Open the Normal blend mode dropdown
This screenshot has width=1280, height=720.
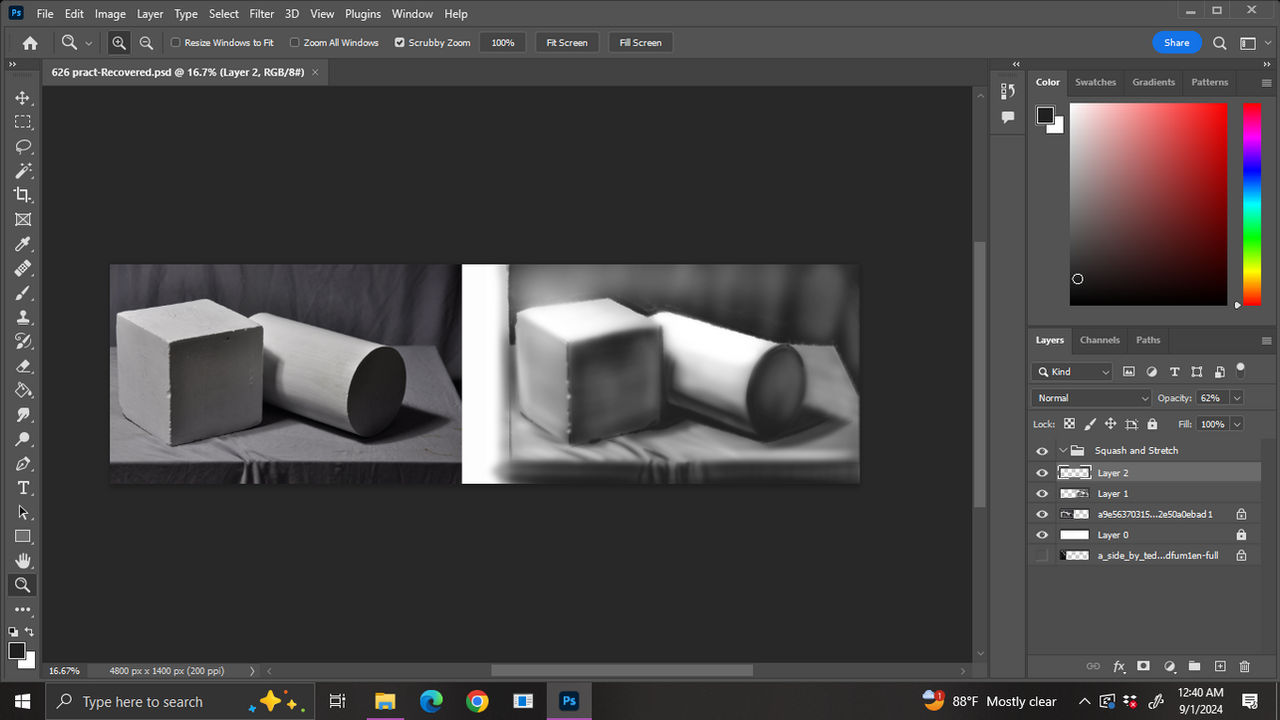tap(1091, 398)
